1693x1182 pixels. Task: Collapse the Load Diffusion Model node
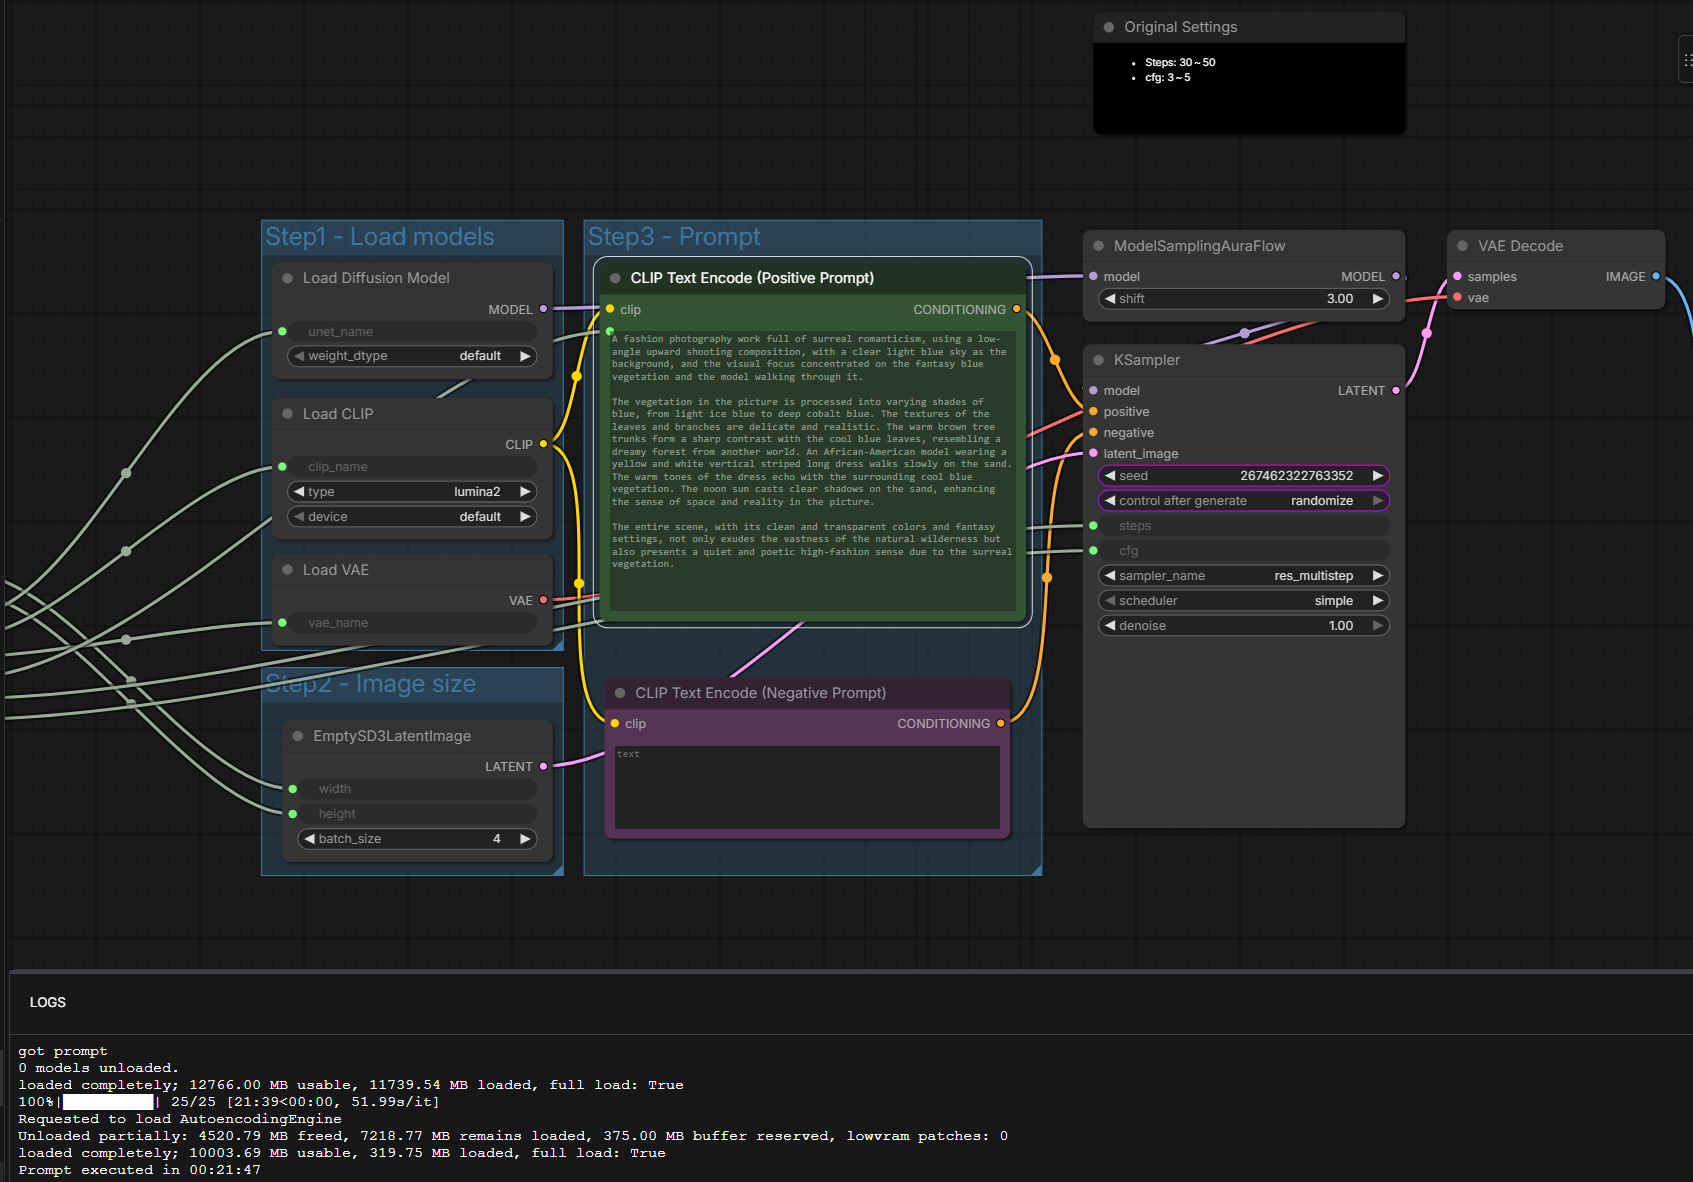pyautogui.click(x=288, y=278)
